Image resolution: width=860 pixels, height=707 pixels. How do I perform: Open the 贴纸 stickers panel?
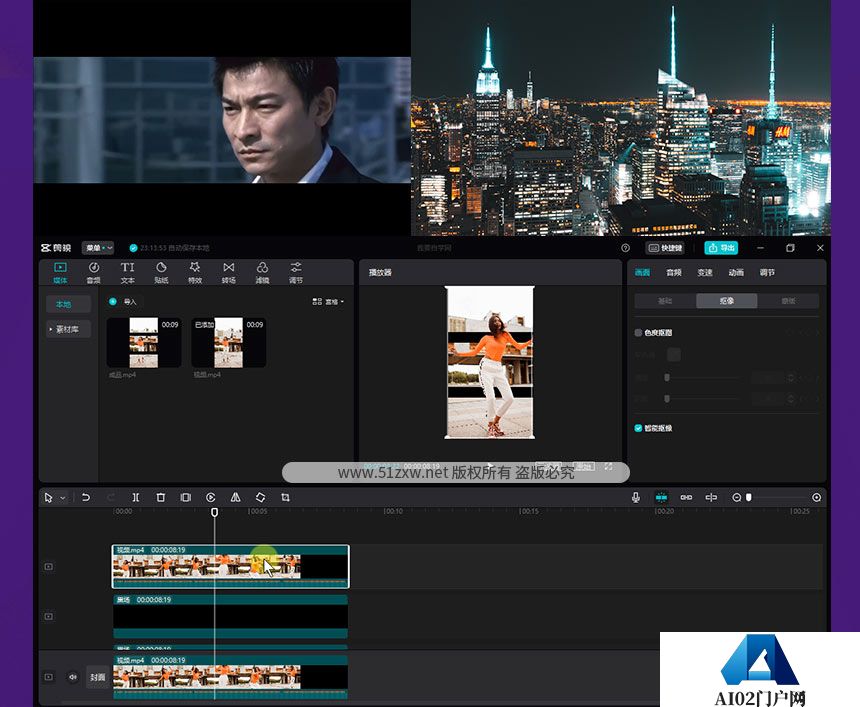[x=161, y=273]
